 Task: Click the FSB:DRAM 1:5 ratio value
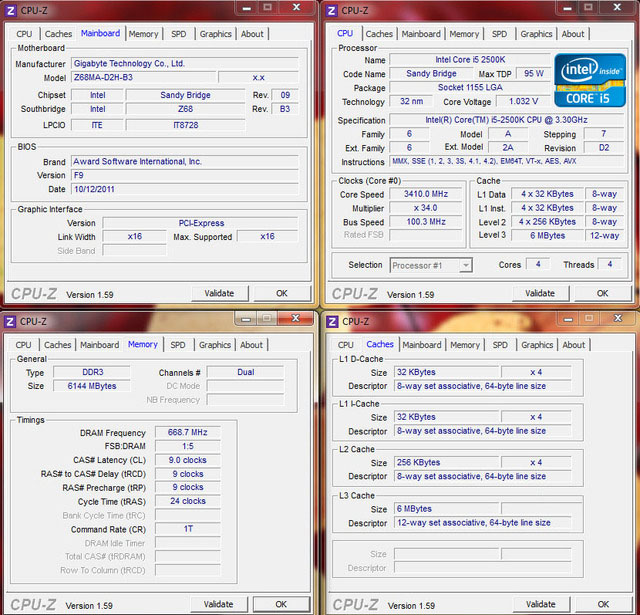pos(188,446)
